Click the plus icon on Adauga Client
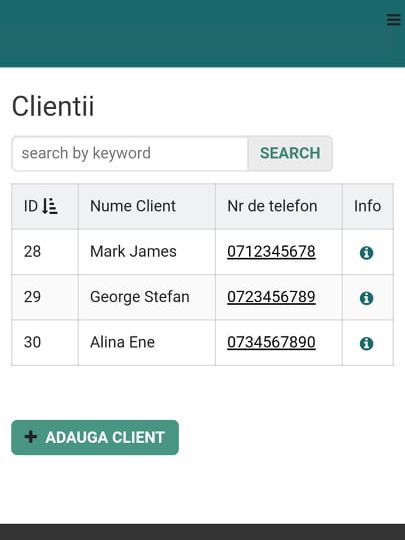The width and height of the screenshot is (405, 540). [x=31, y=437]
